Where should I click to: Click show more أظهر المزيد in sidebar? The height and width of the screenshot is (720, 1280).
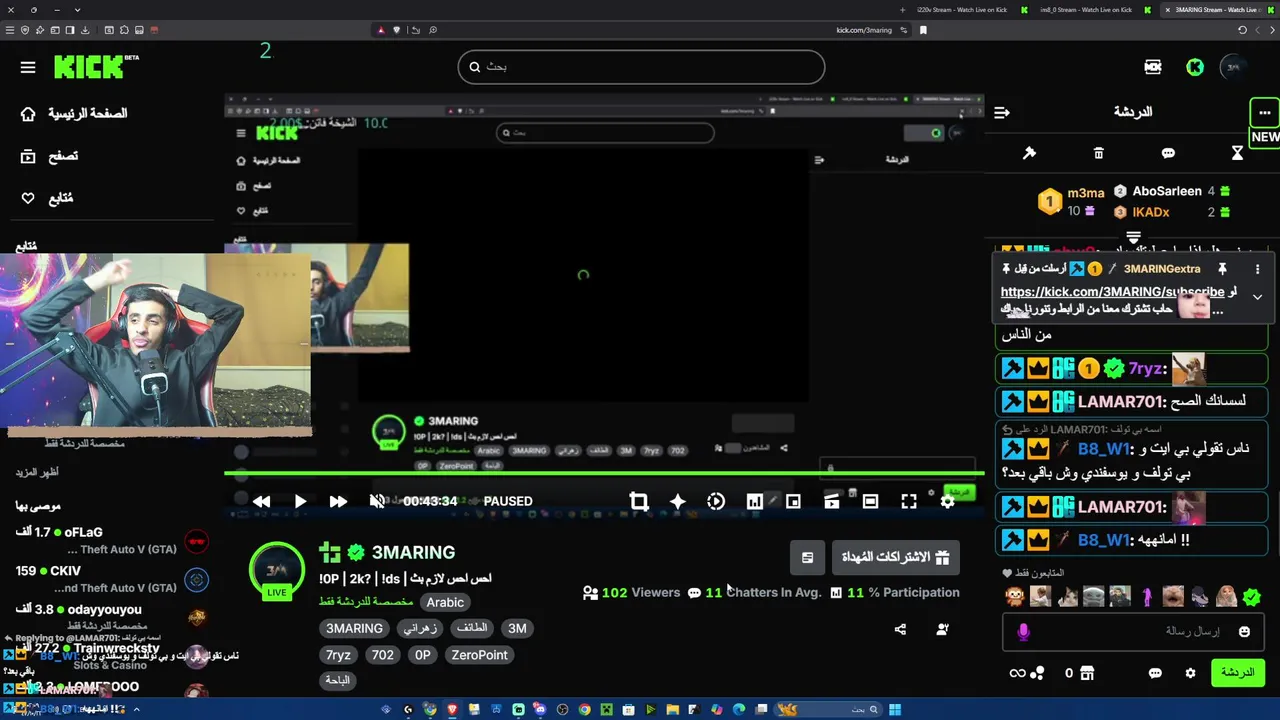tap(37, 471)
